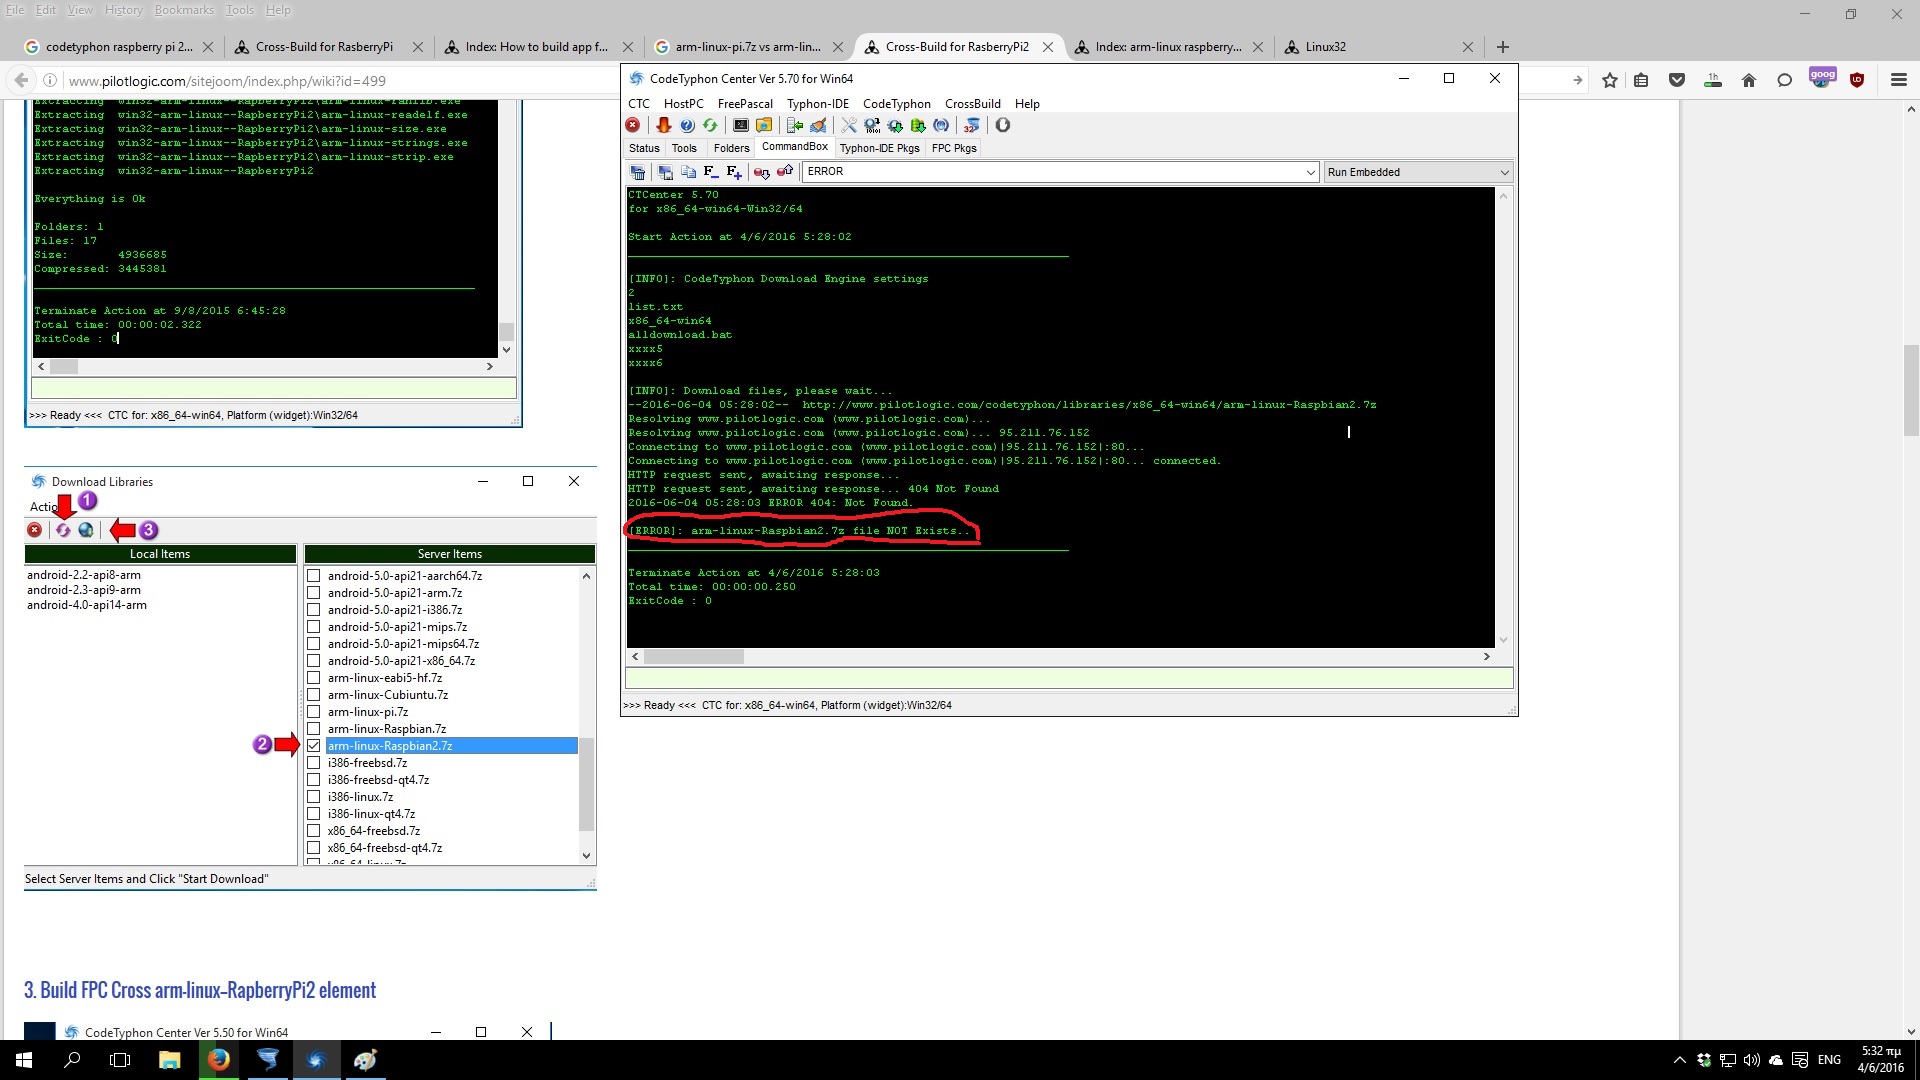Show hidden system tray icons chevron
Screen dimensions: 1920x1080
1679,1060
